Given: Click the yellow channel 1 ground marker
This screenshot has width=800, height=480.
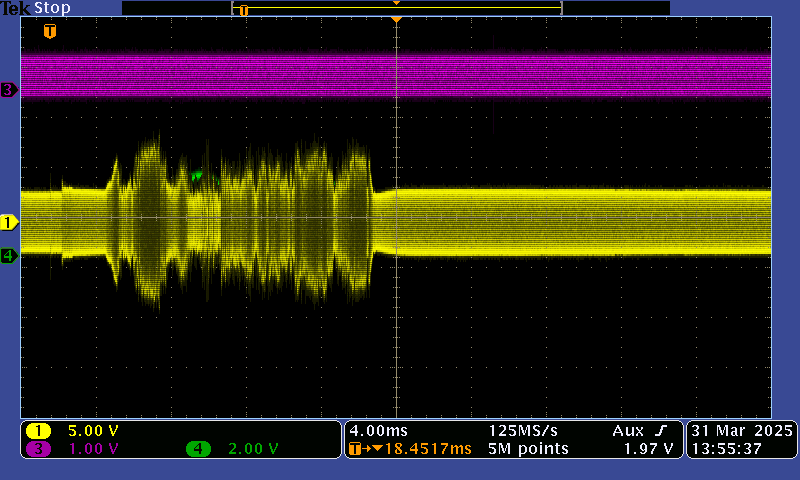Looking at the screenshot, I should [x=9, y=222].
